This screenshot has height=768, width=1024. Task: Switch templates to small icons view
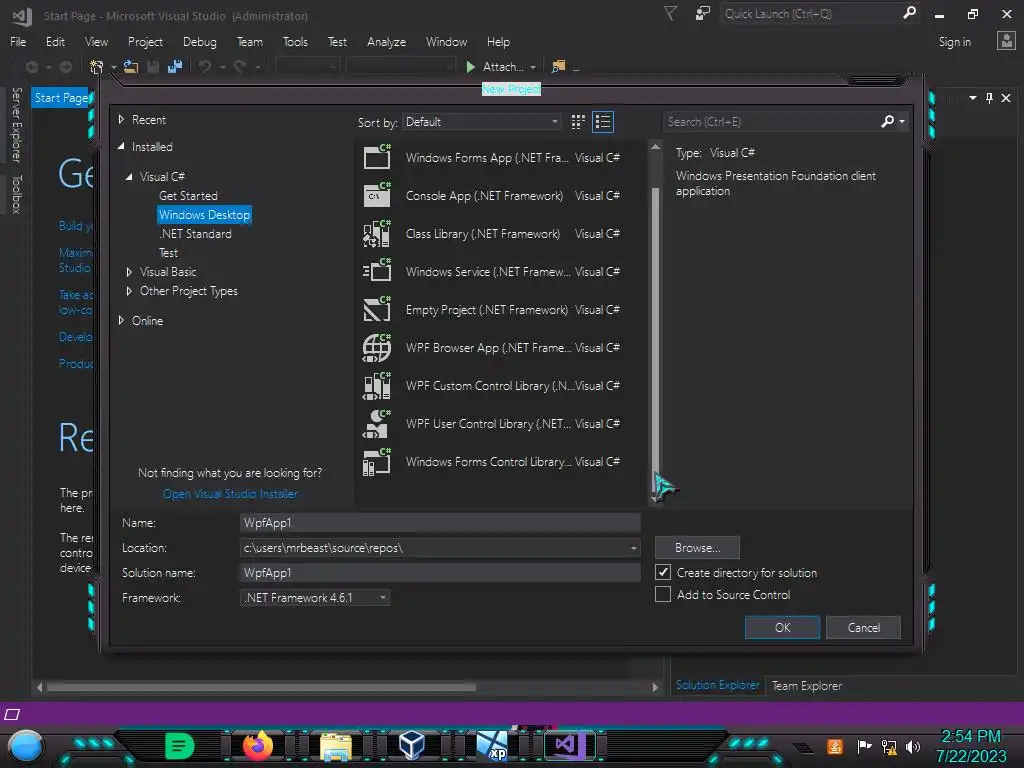tap(578, 122)
